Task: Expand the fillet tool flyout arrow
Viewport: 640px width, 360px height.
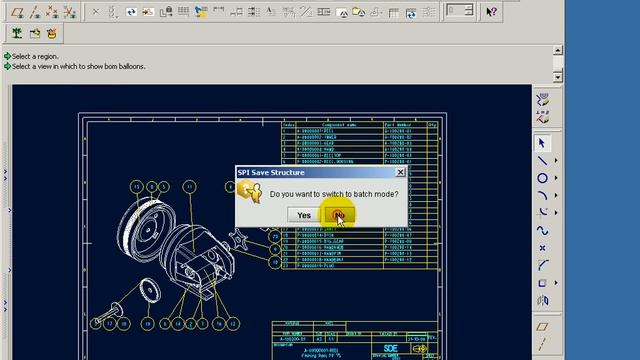Action: coord(556,212)
